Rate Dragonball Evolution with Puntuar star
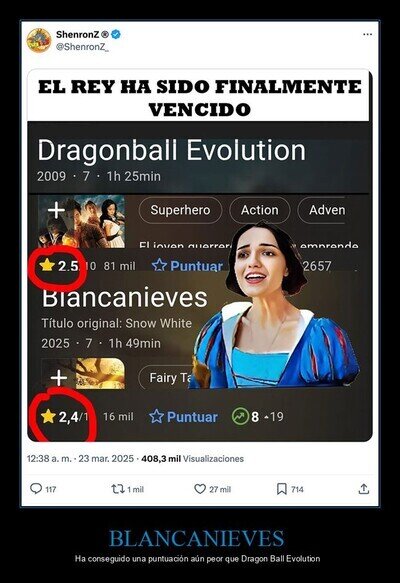The width and height of the screenshot is (400, 583). pos(187,266)
